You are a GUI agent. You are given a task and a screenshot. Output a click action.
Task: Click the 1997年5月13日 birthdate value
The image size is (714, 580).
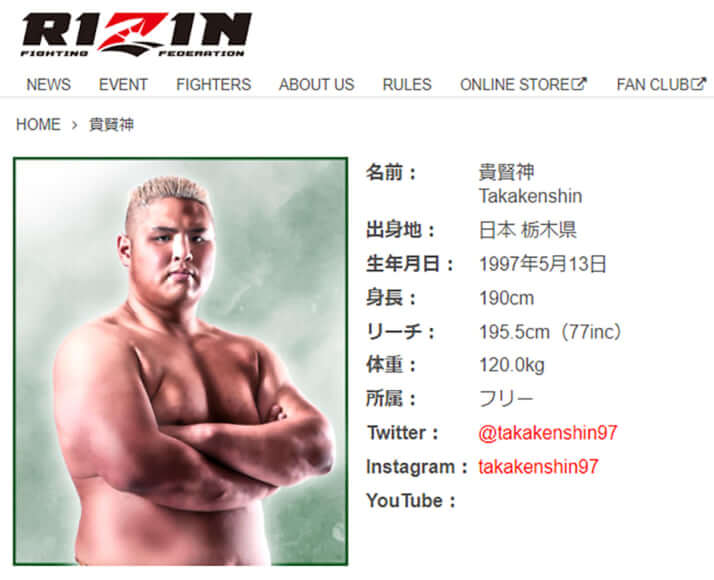pyautogui.click(x=543, y=264)
